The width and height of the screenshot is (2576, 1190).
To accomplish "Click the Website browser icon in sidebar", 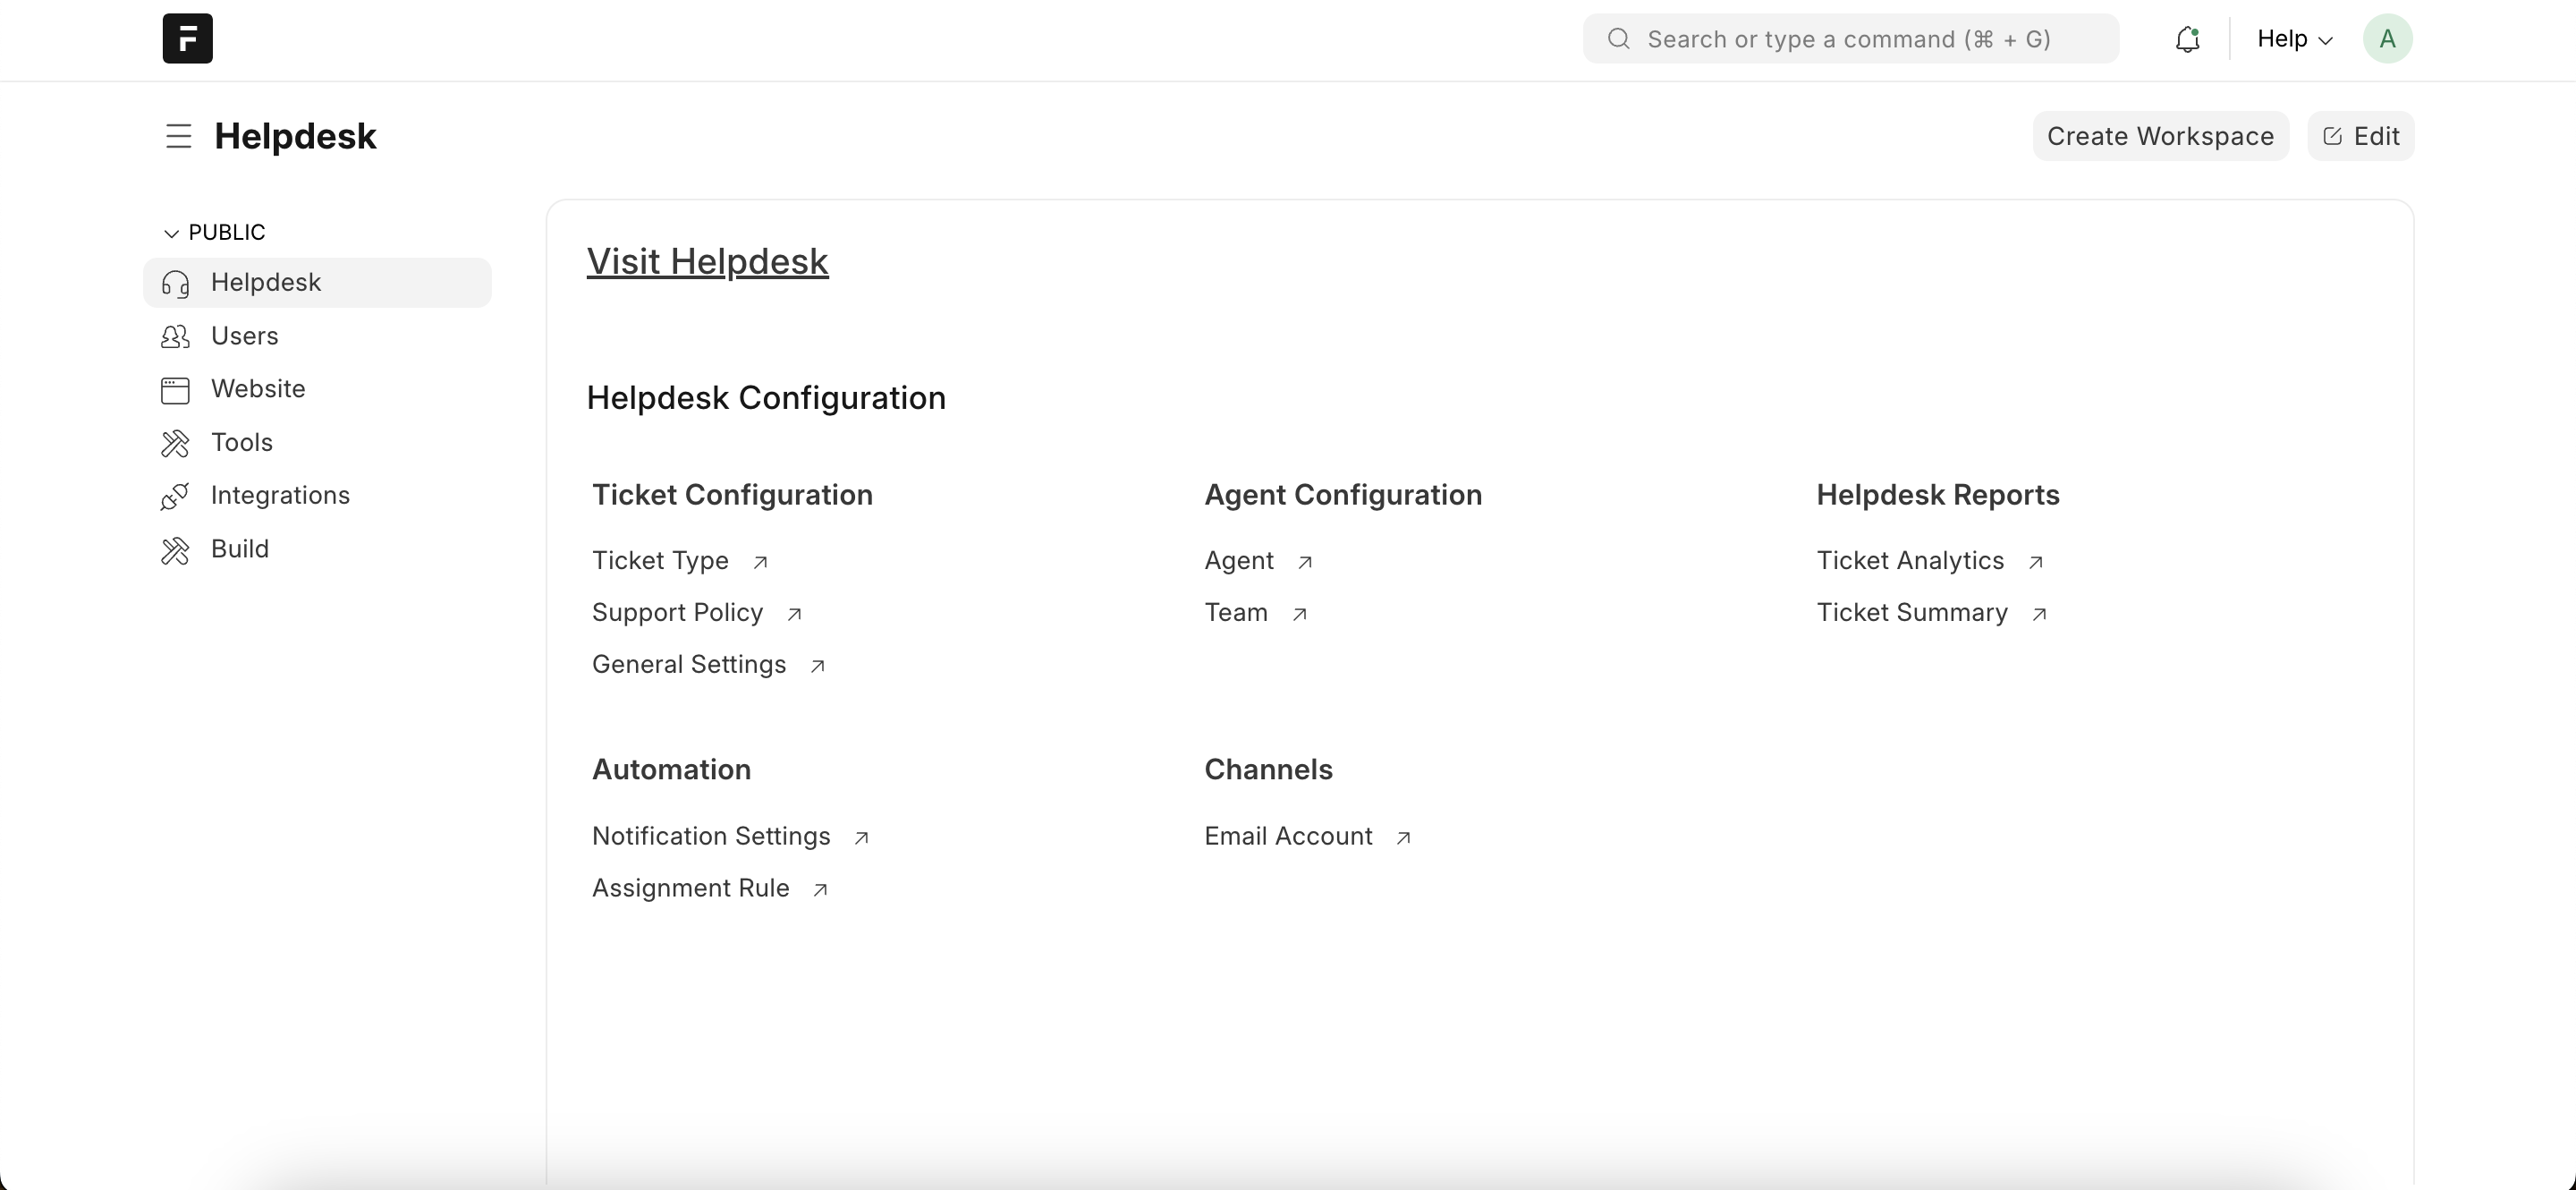I will click(x=175, y=389).
